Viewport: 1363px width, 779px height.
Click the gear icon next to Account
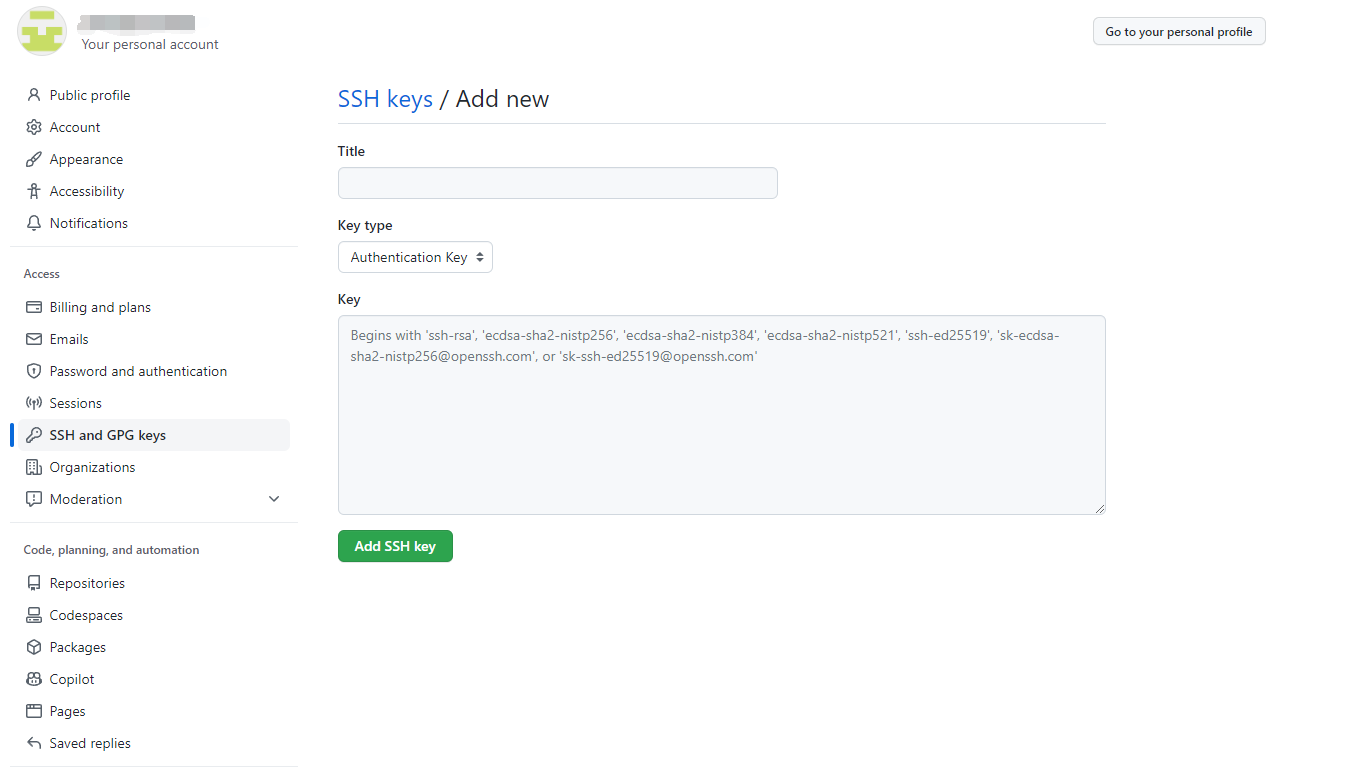click(x=34, y=127)
